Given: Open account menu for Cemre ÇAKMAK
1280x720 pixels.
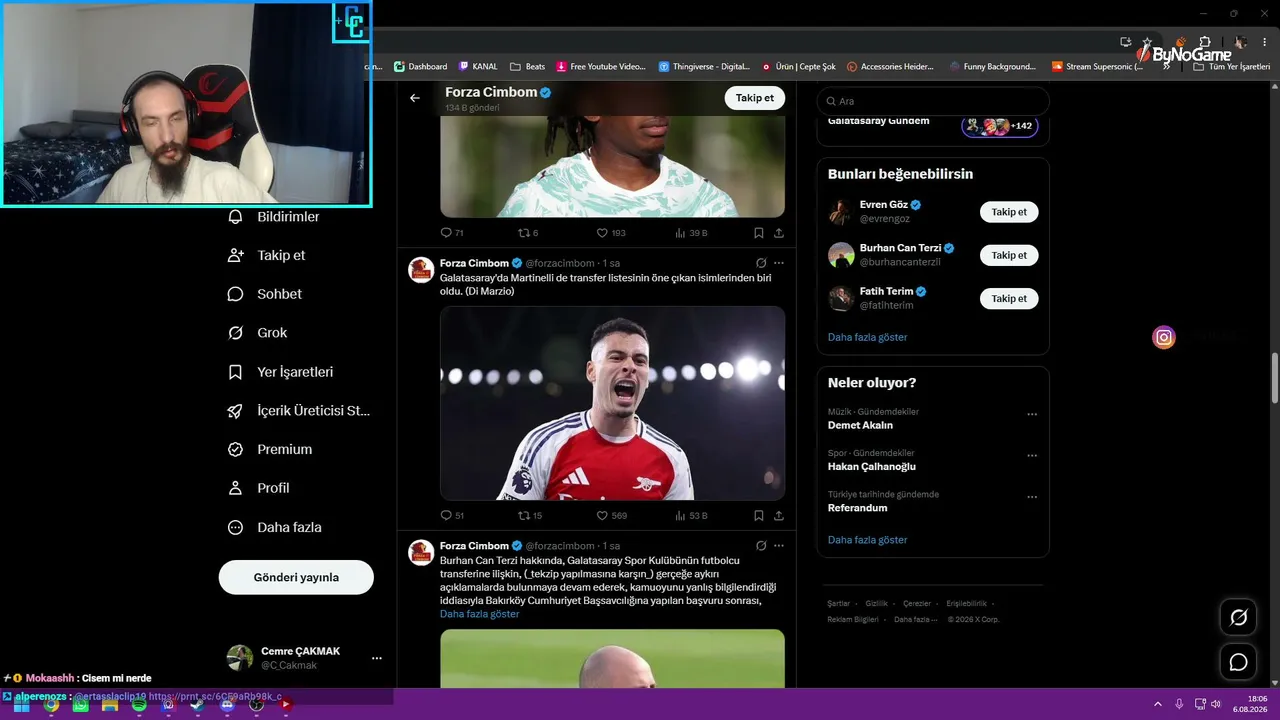Looking at the screenshot, I should click(x=305, y=658).
